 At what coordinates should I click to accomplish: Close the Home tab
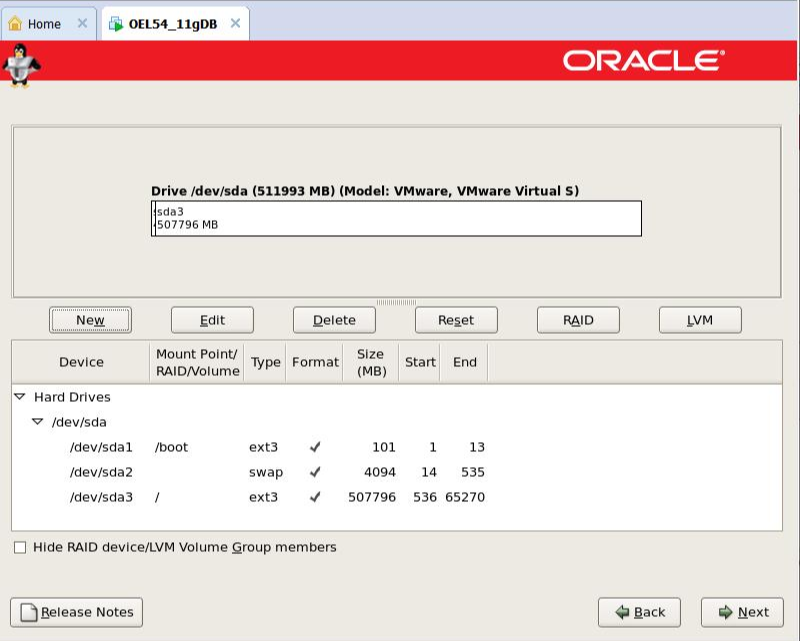(82, 23)
